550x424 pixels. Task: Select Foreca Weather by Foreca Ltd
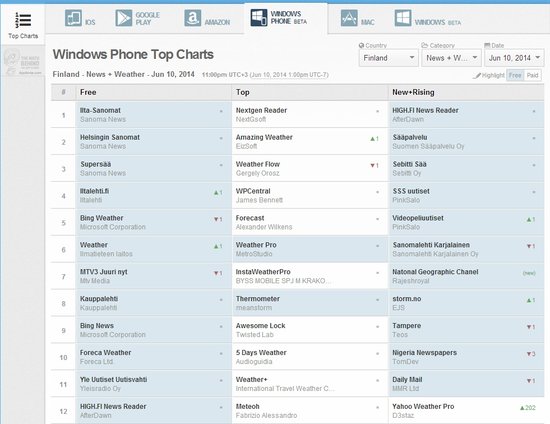coord(105,352)
